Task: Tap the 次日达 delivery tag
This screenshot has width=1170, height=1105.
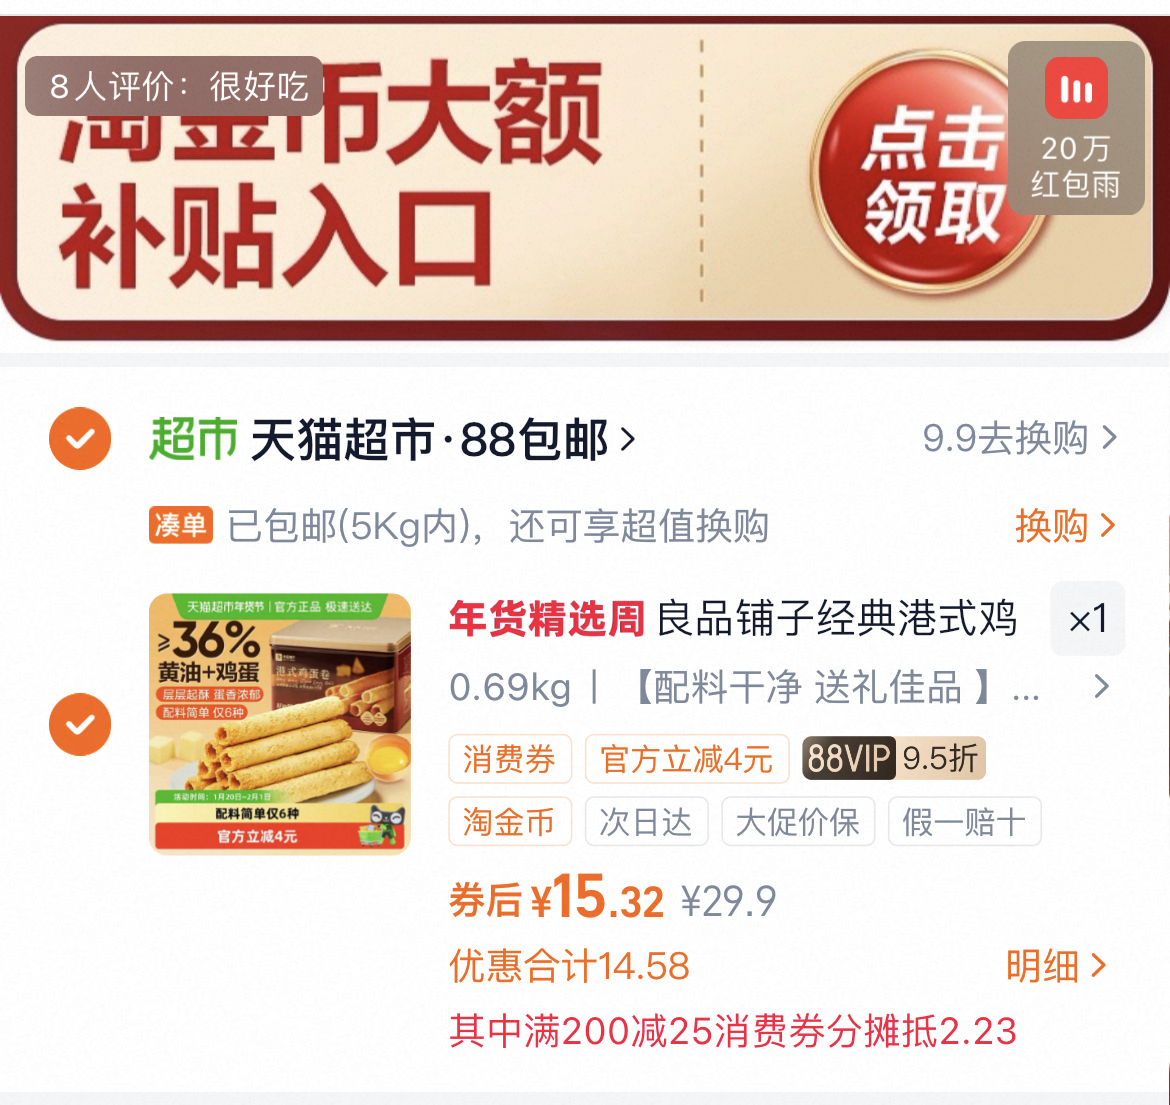Action: [x=646, y=821]
